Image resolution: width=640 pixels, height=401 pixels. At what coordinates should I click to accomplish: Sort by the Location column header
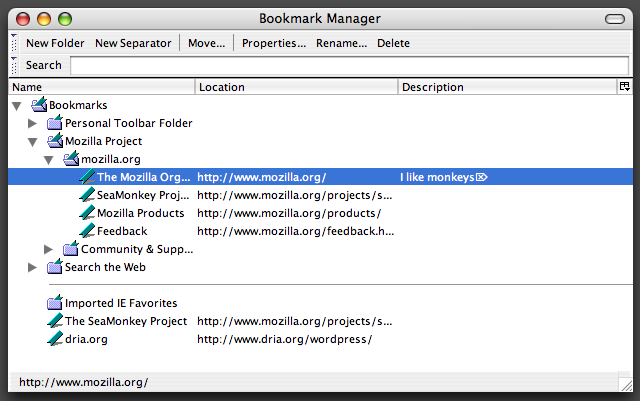297,87
